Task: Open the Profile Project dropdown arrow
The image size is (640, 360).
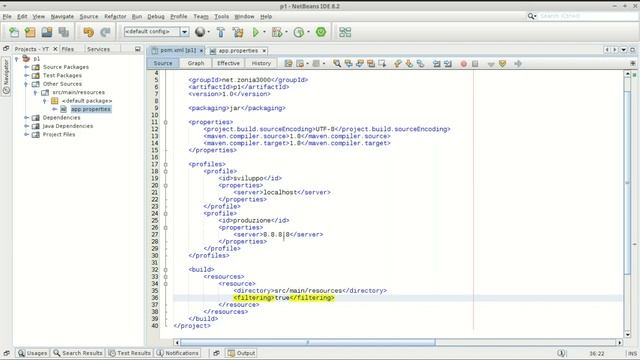Action: pos(308,32)
